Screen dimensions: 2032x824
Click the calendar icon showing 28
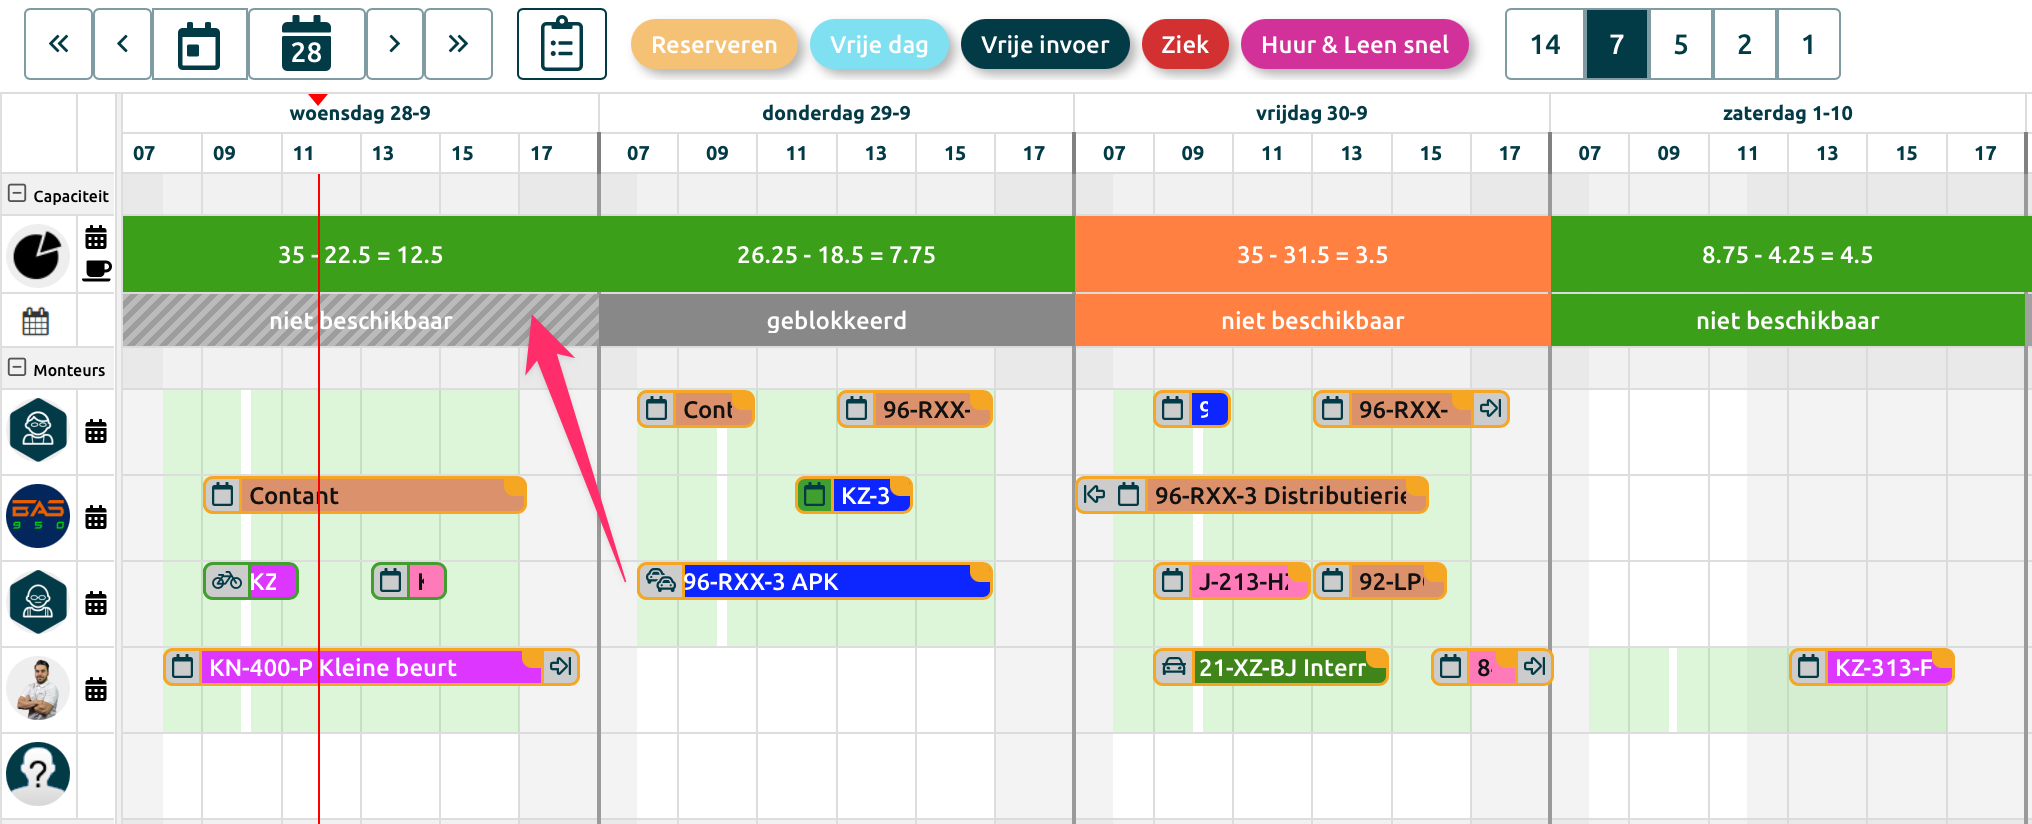306,44
